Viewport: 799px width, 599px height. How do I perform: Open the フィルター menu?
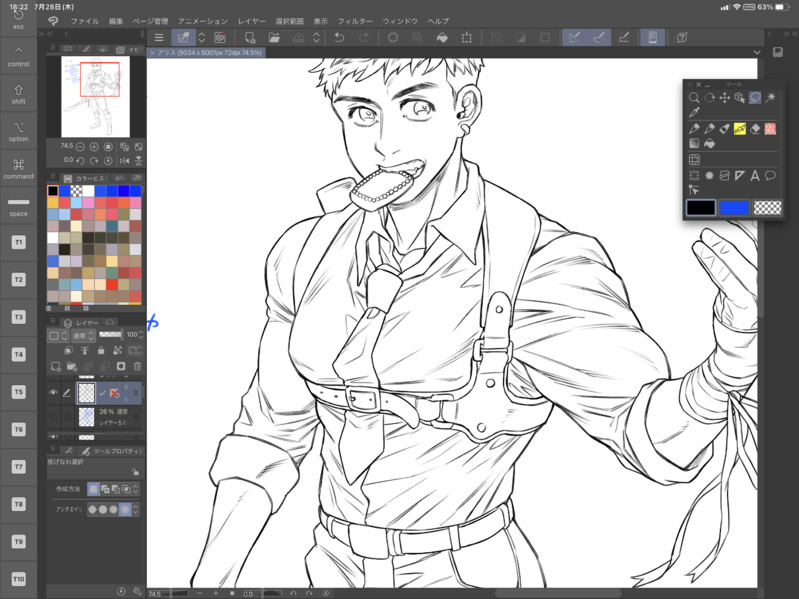(x=355, y=21)
